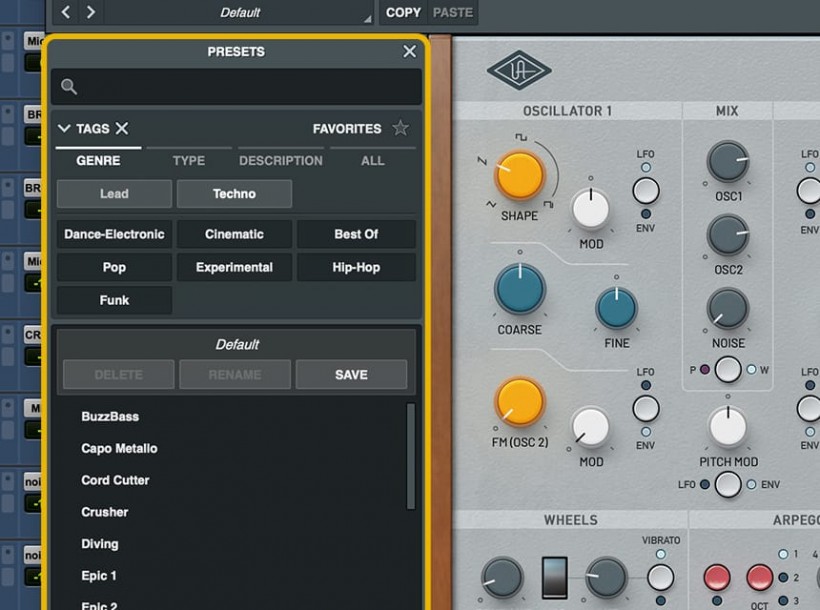Select the Pop genre tag

tap(114, 267)
